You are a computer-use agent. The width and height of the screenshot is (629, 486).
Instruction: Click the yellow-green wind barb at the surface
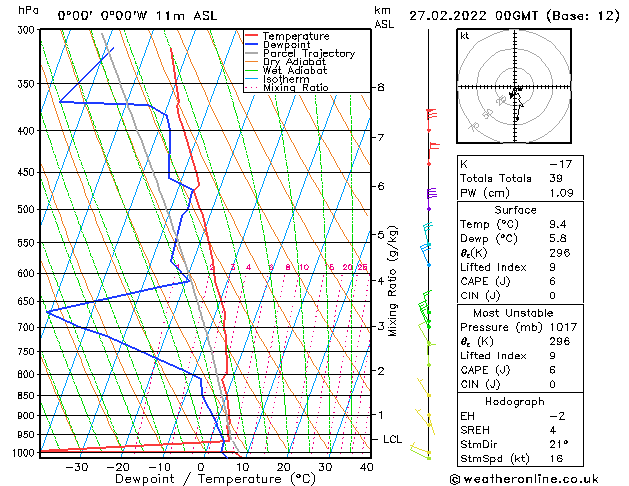click(x=420, y=451)
